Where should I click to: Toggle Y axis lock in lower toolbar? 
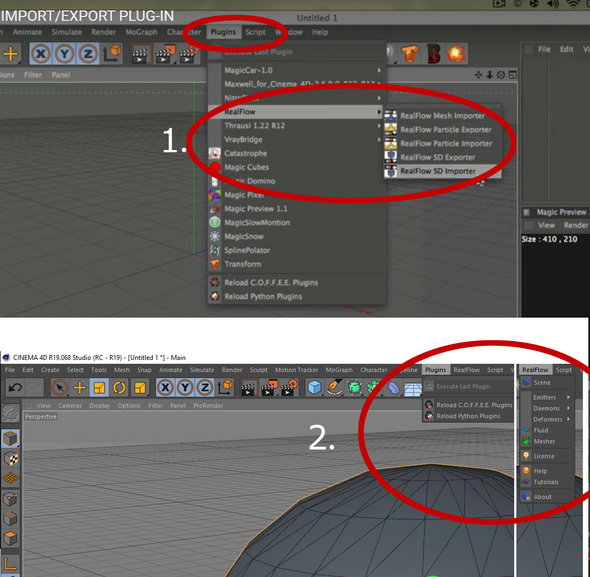coord(185,387)
